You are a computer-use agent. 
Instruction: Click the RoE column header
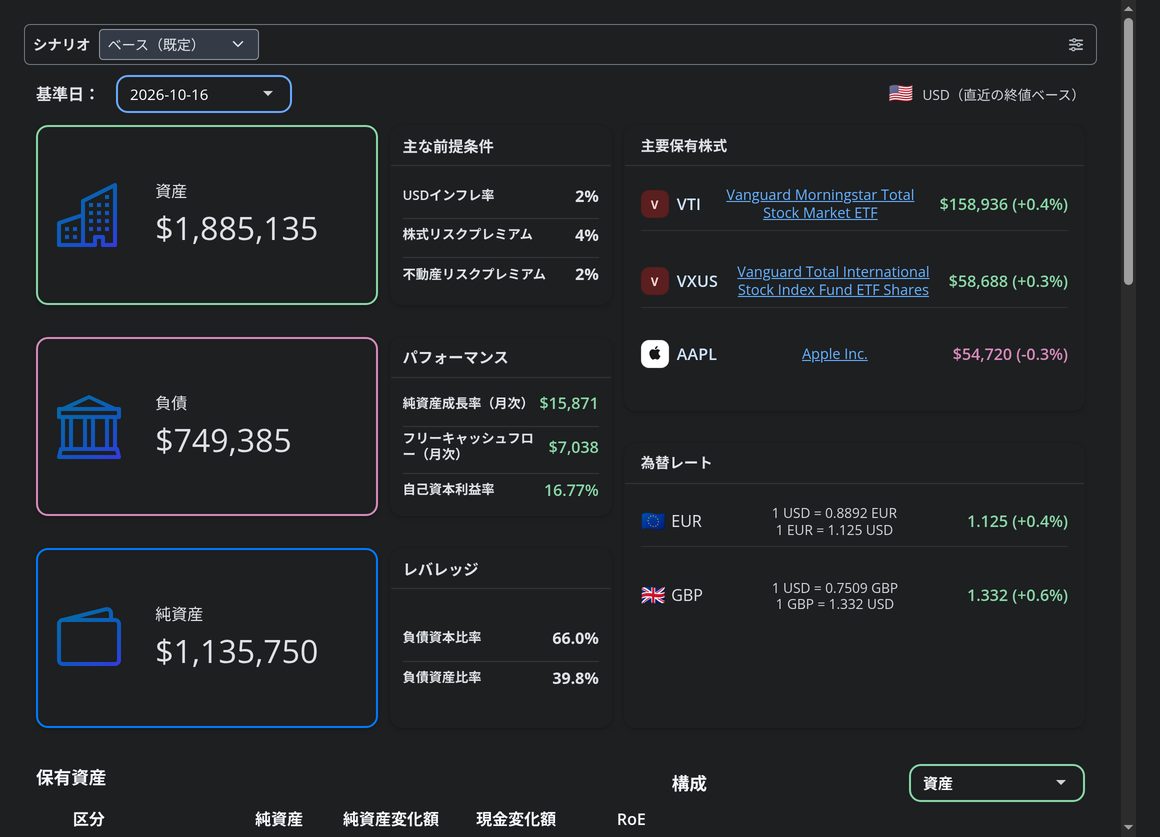point(631,819)
